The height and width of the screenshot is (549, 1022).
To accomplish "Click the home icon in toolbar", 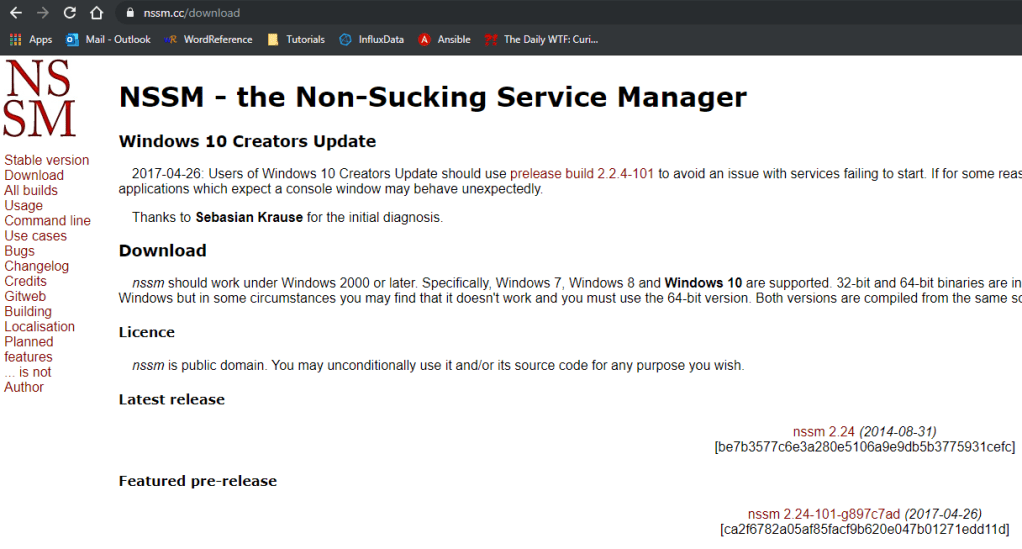I will (96, 13).
